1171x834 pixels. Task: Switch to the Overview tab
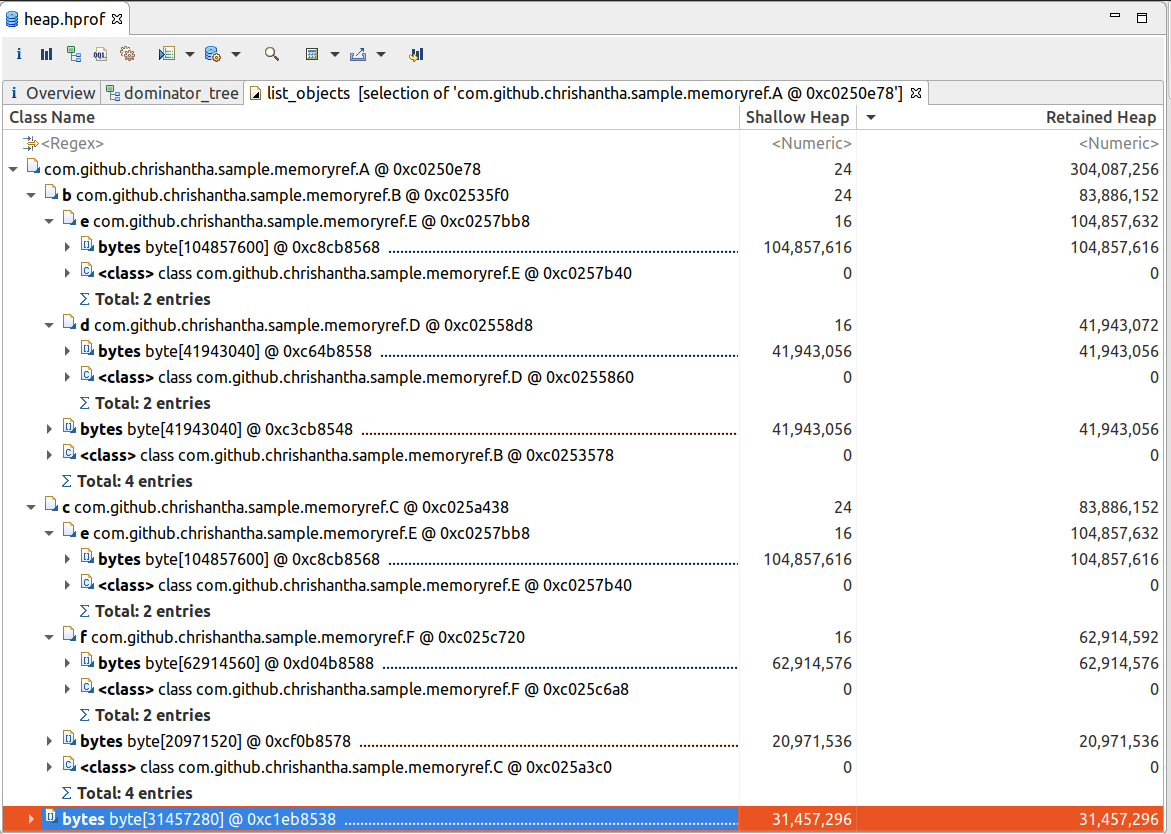pyautogui.click(x=52, y=92)
